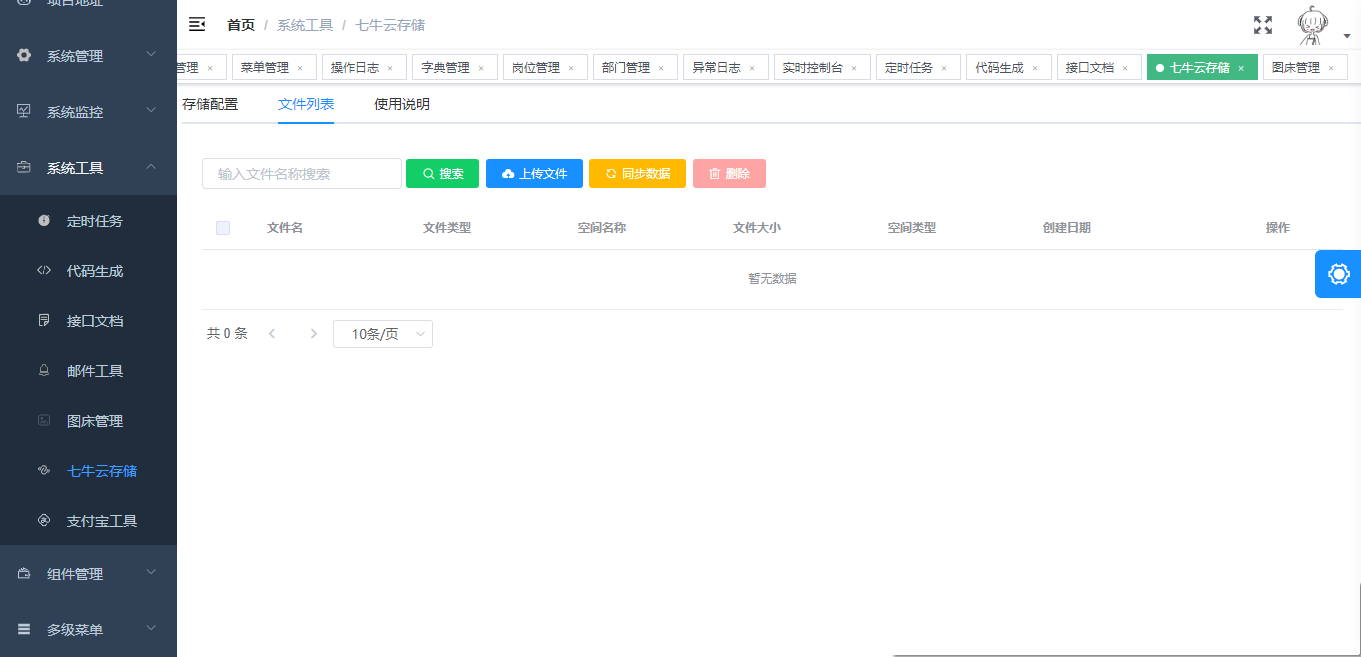This screenshot has height=657, width=1361.
Task: Close the 图床管理 tab
Action: point(1331,68)
